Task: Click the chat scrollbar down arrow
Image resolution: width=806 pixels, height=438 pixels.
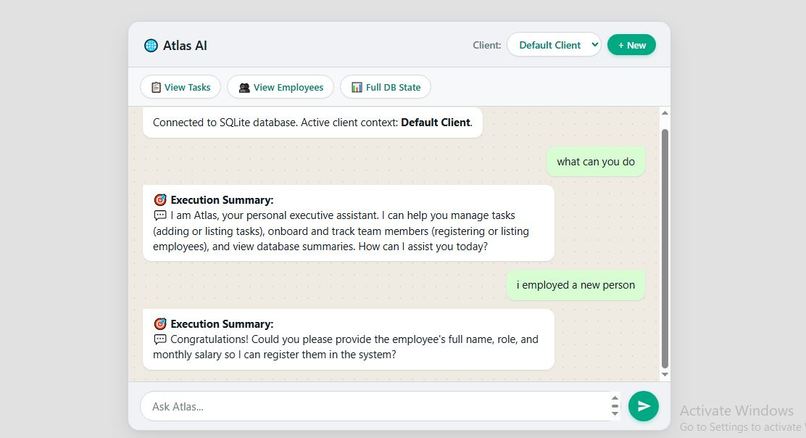Action: pos(665,374)
